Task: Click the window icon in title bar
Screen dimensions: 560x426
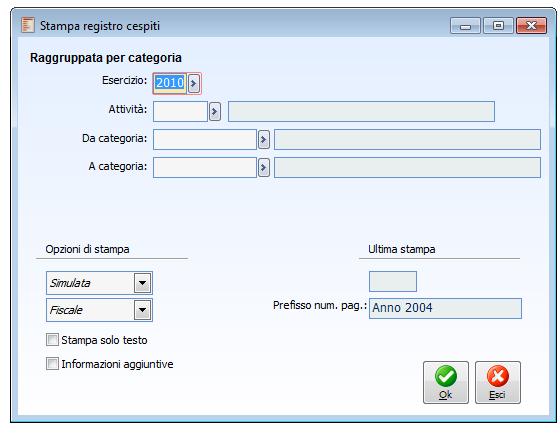Action: (x=28, y=25)
